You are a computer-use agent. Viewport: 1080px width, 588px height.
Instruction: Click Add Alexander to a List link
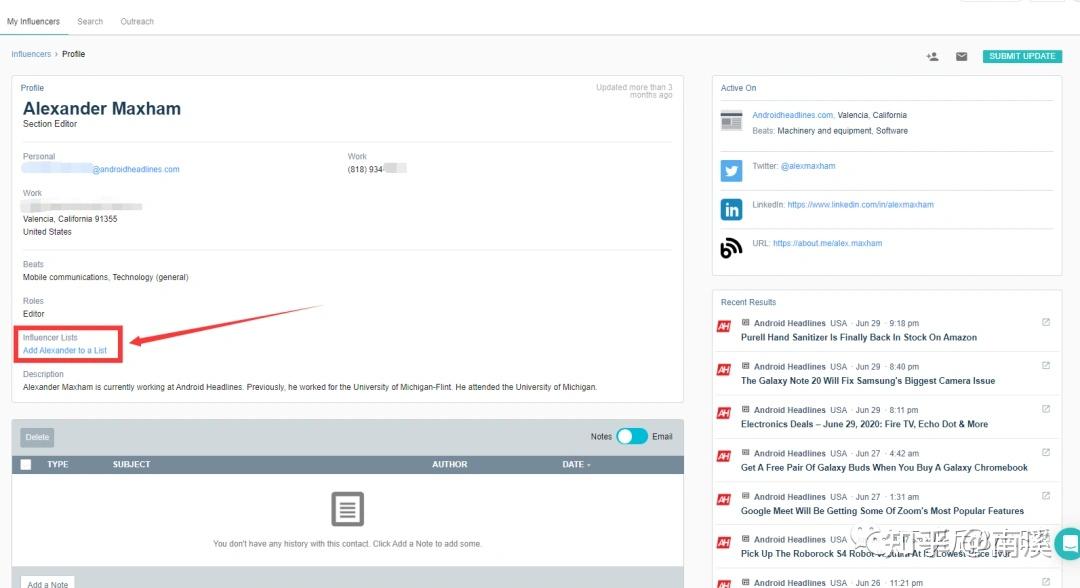click(x=65, y=350)
